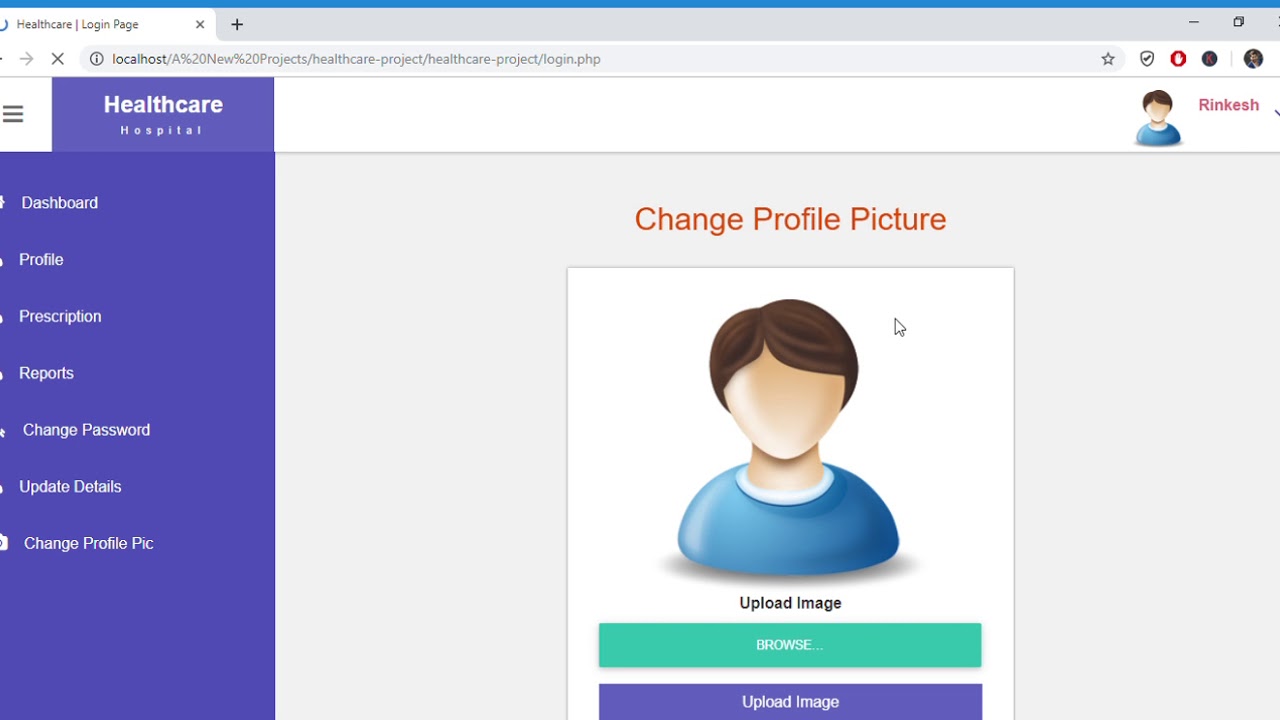The image size is (1280, 720).
Task: Click the dark round K extension icon
Action: pos(1209,59)
